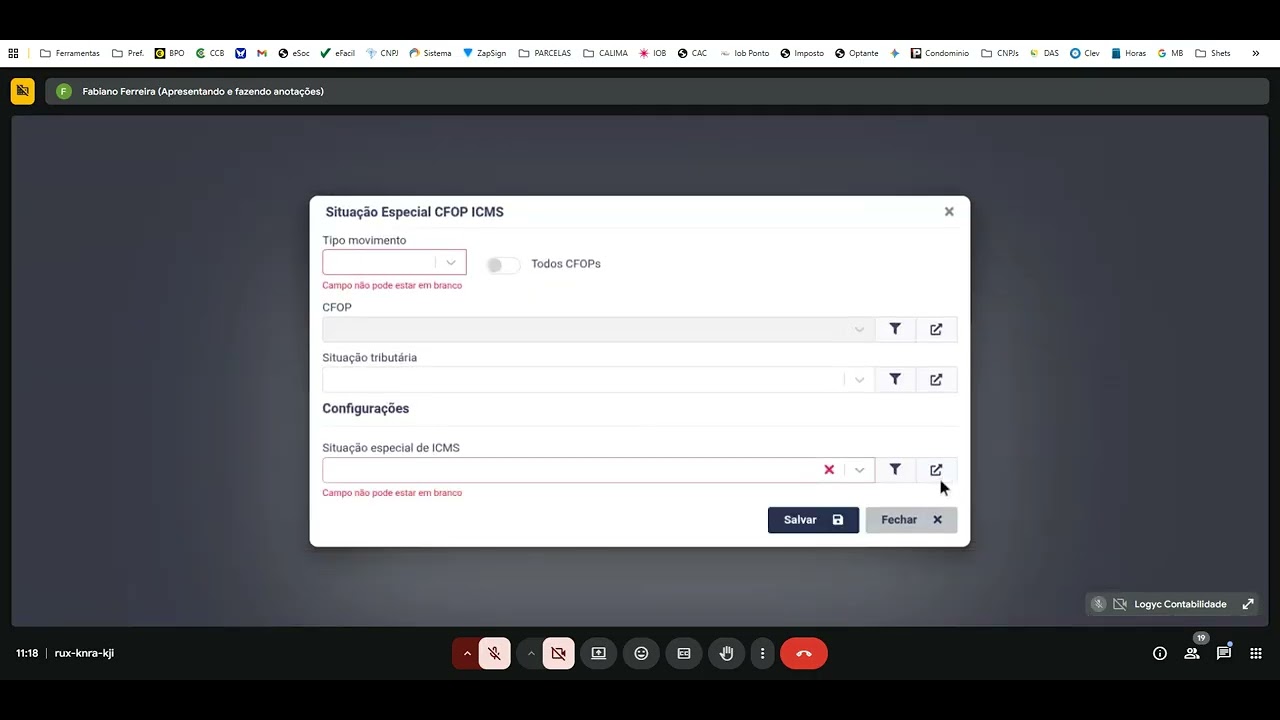Click the Salvar button
The image size is (1280, 720).
pos(813,520)
